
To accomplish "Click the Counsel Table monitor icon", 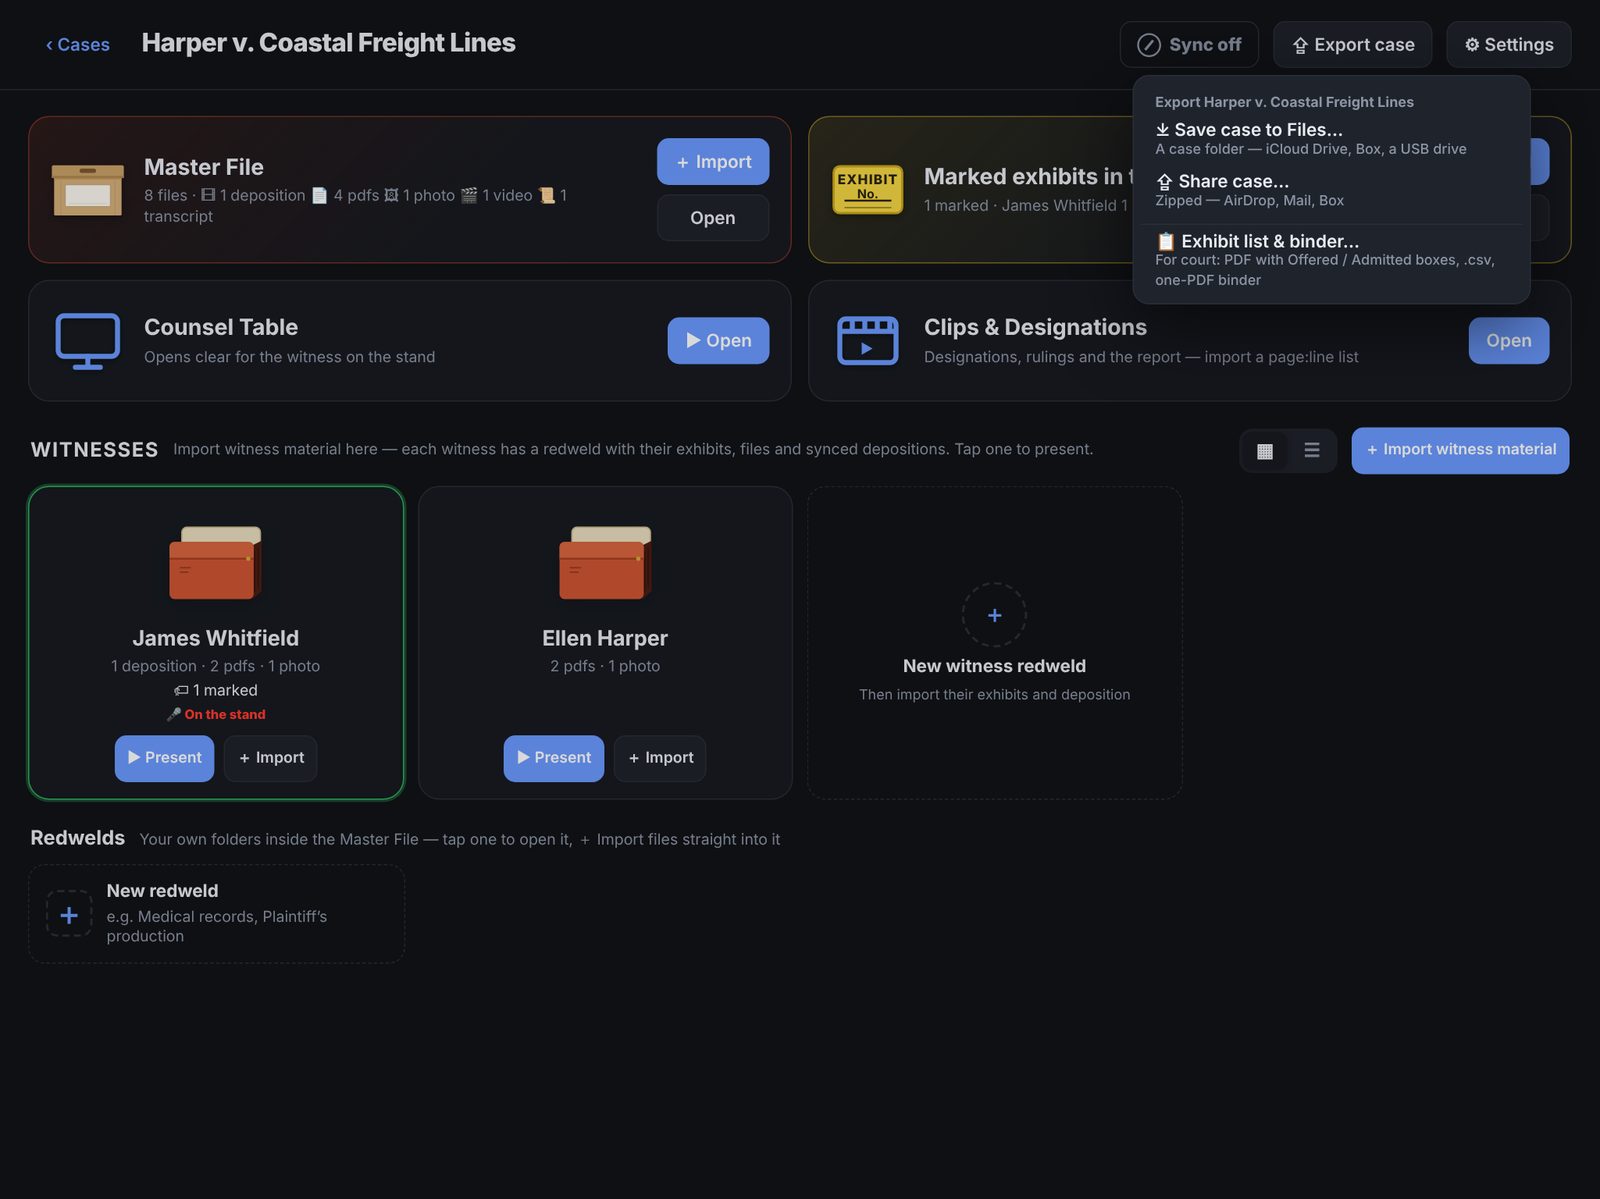I will point(88,341).
